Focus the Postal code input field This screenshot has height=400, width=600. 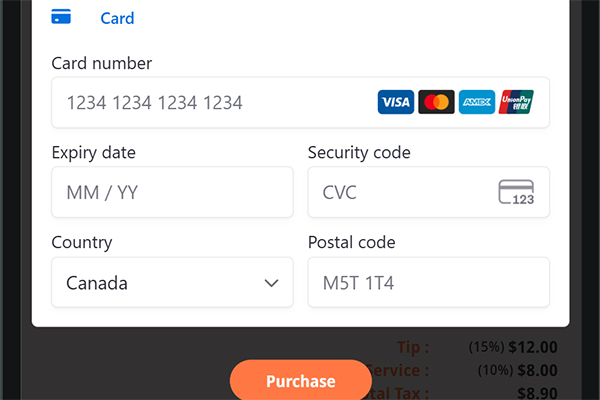(428, 283)
